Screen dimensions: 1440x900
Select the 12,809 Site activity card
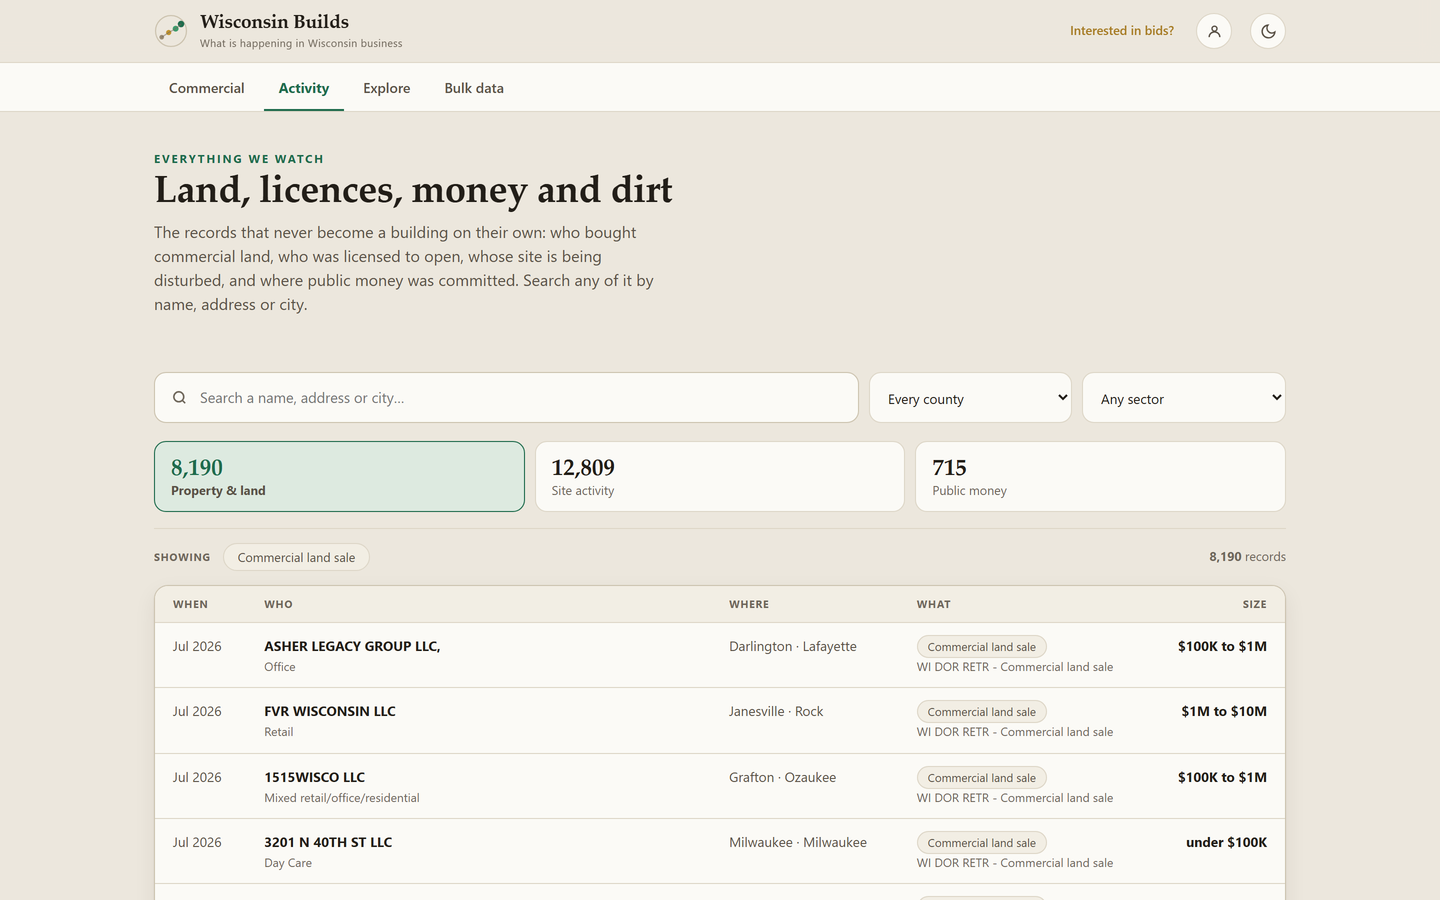point(720,477)
